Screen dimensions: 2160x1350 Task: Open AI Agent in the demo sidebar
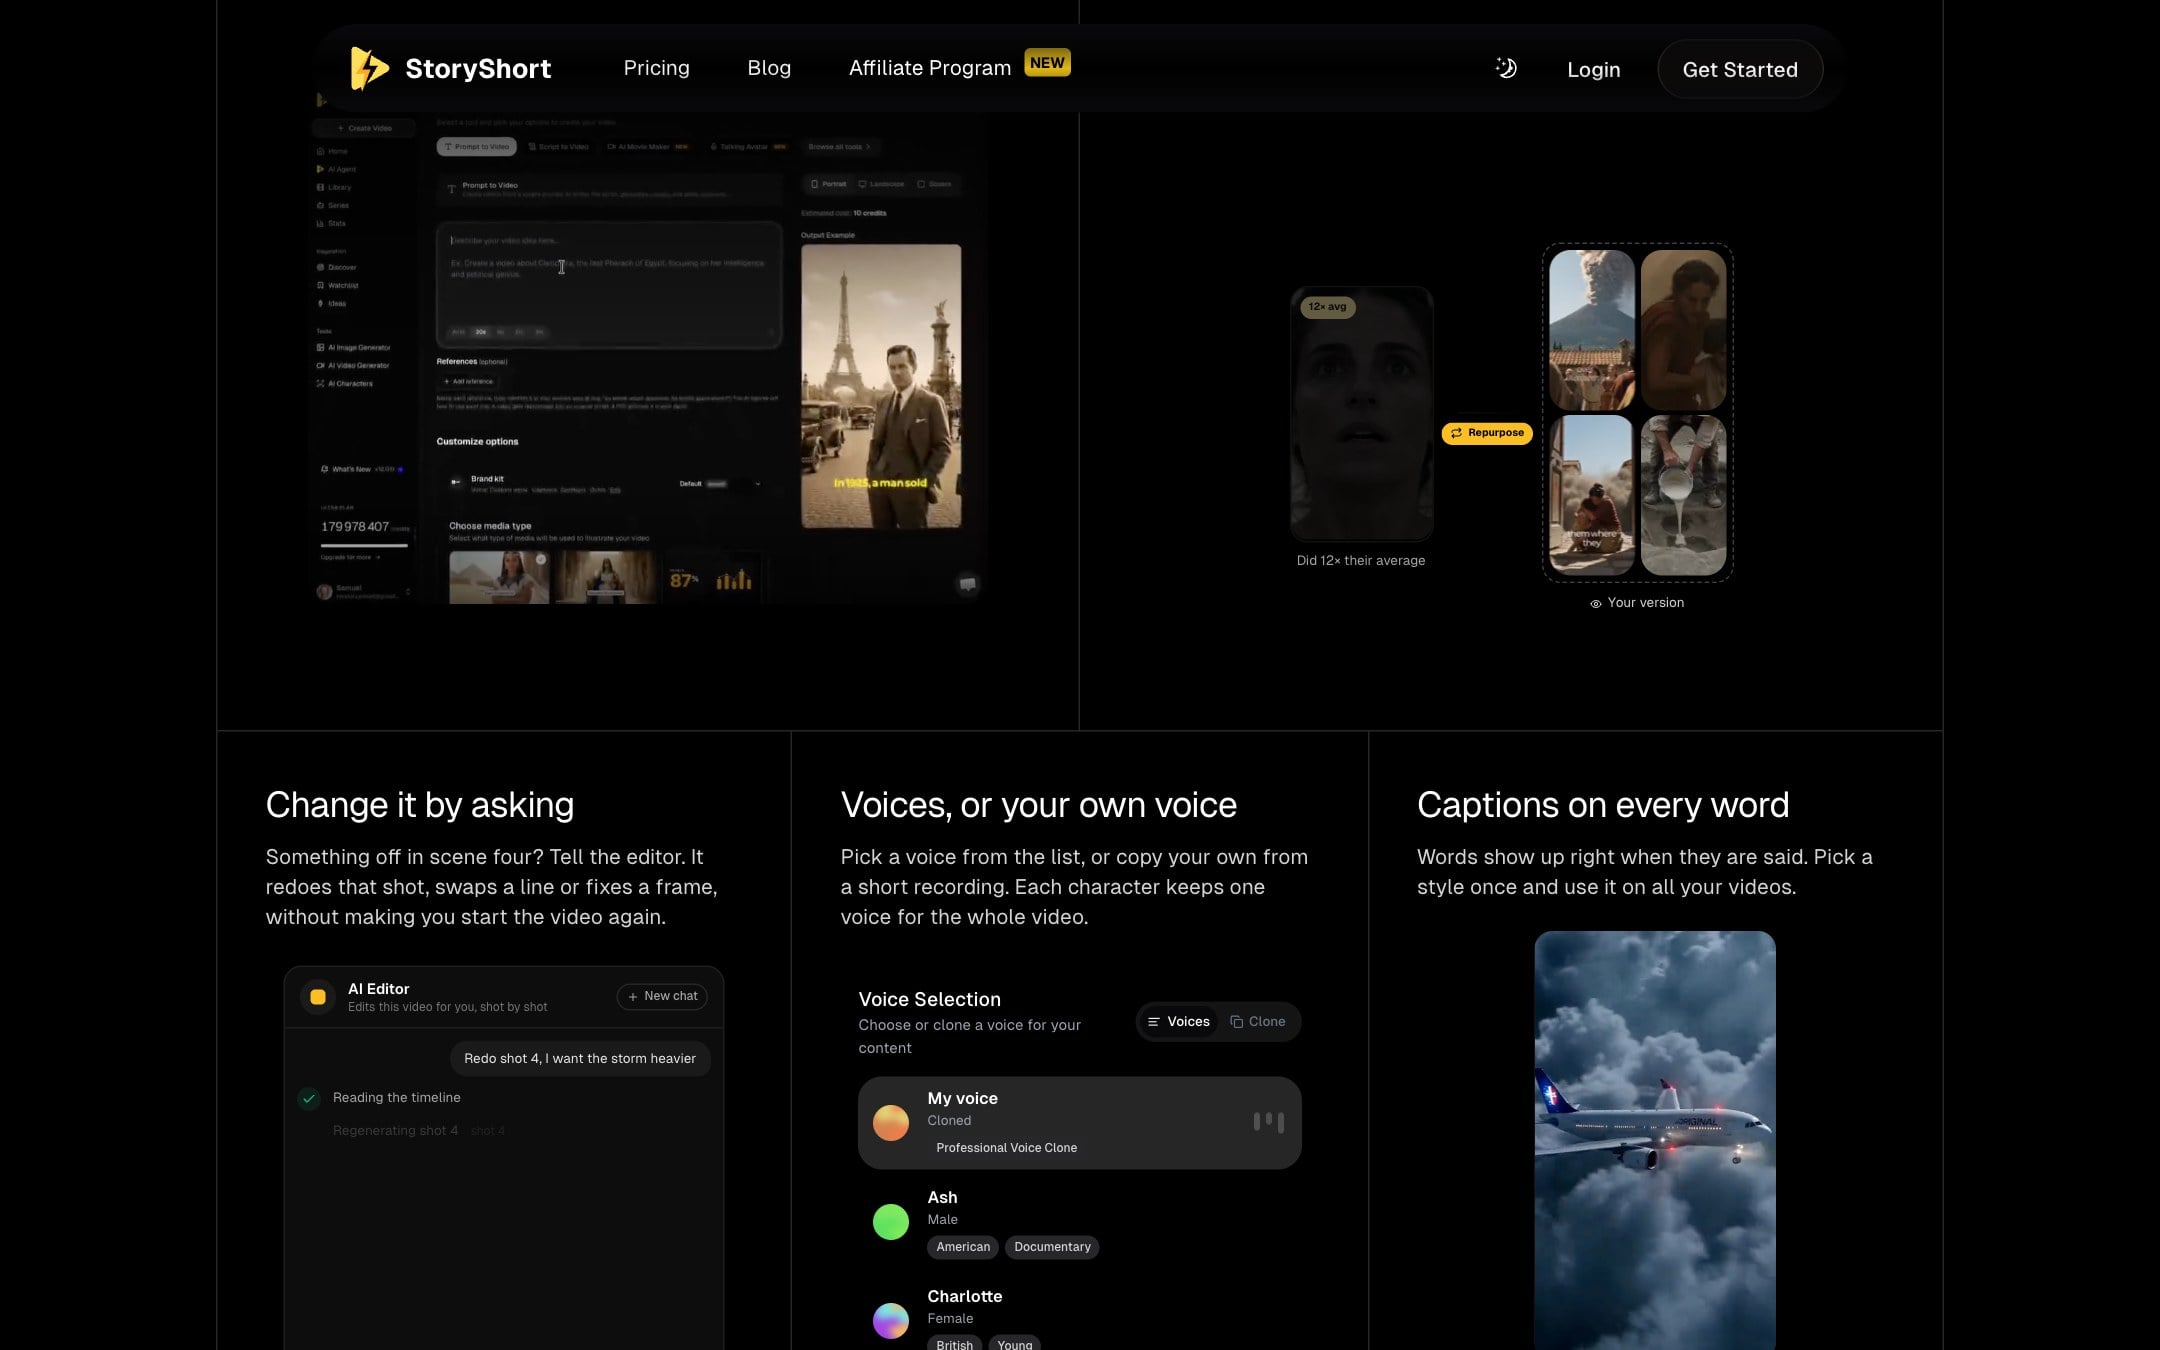point(336,169)
